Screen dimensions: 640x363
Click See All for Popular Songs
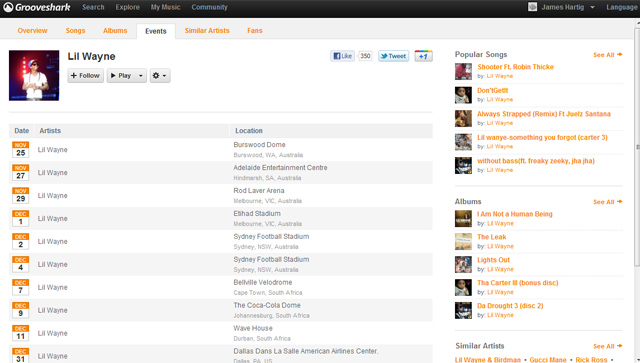click(607, 55)
